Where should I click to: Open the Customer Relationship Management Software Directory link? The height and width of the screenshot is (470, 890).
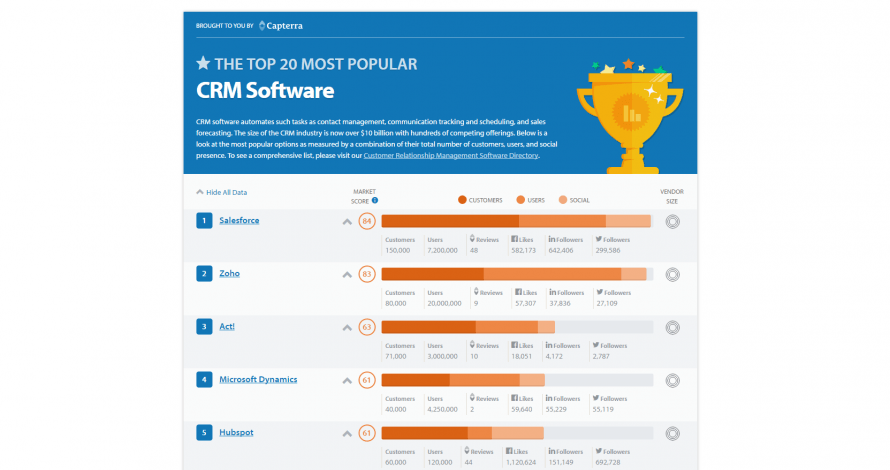451,156
